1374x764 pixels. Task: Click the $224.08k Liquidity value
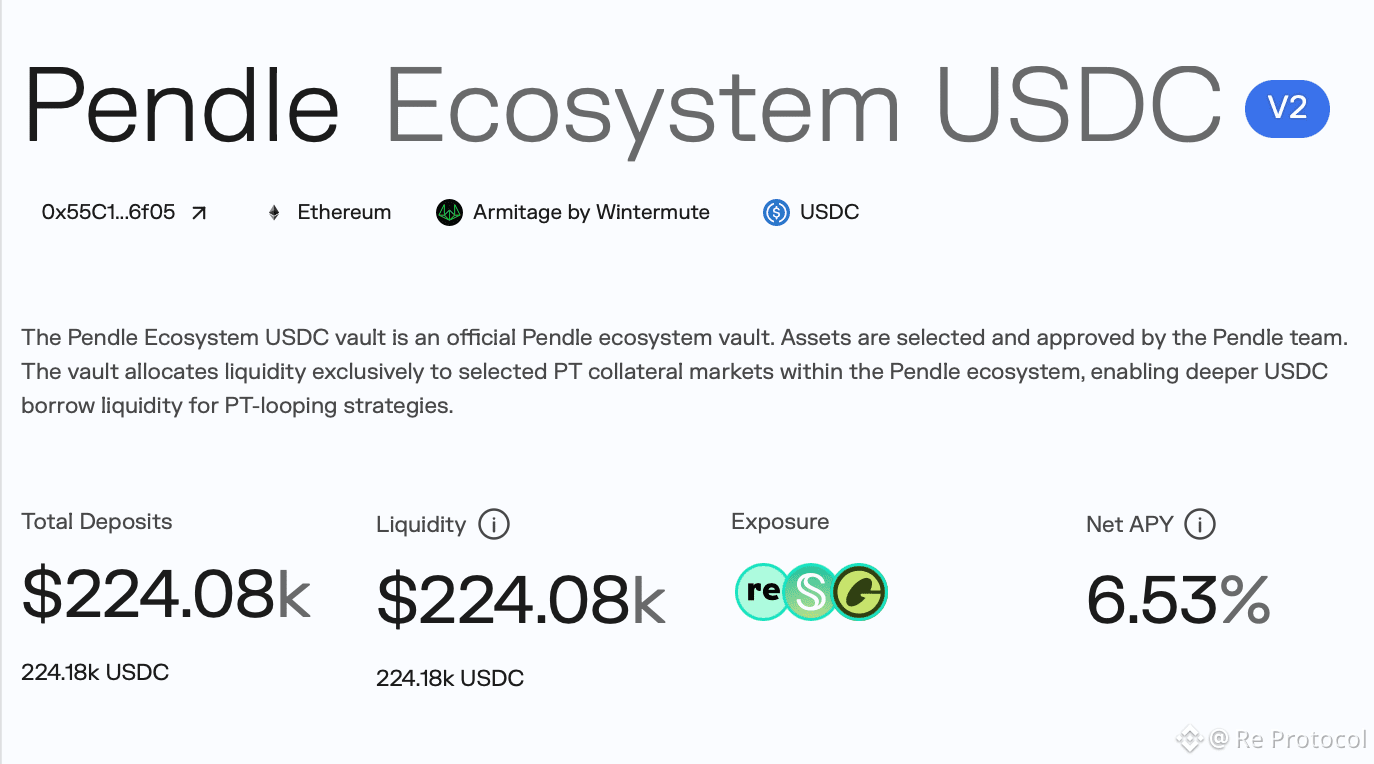pyautogui.click(x=521, y=600)
